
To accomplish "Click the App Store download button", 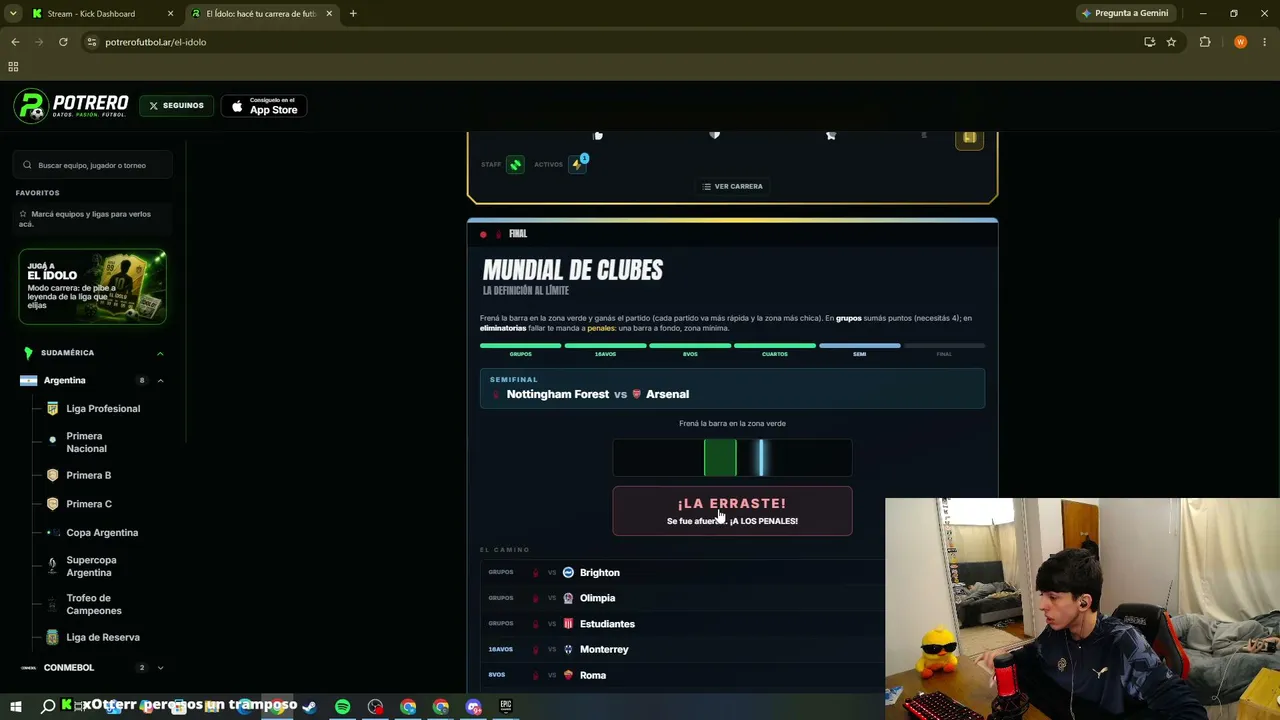I will coord(264,106).
